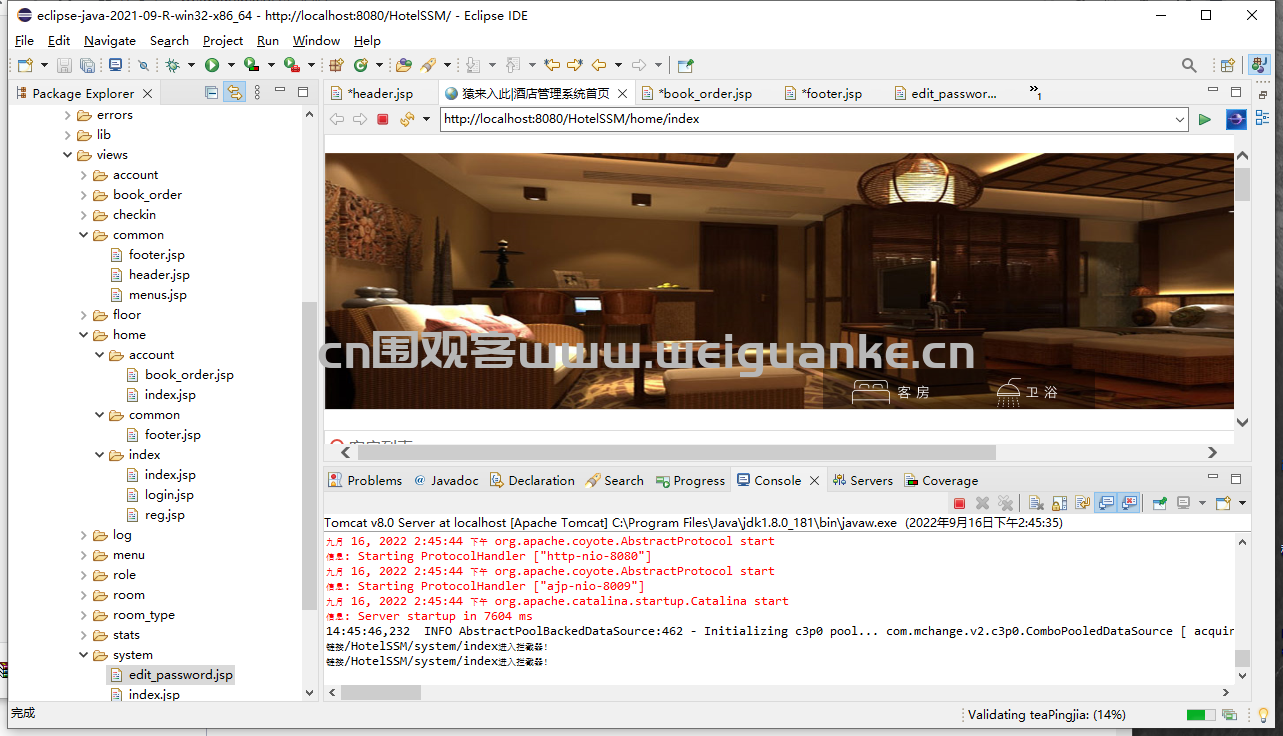This screenshot has height=736, width=1283.
Task: Click the Console horizontal scrollbar thumb
Action: tap(381, 692)
